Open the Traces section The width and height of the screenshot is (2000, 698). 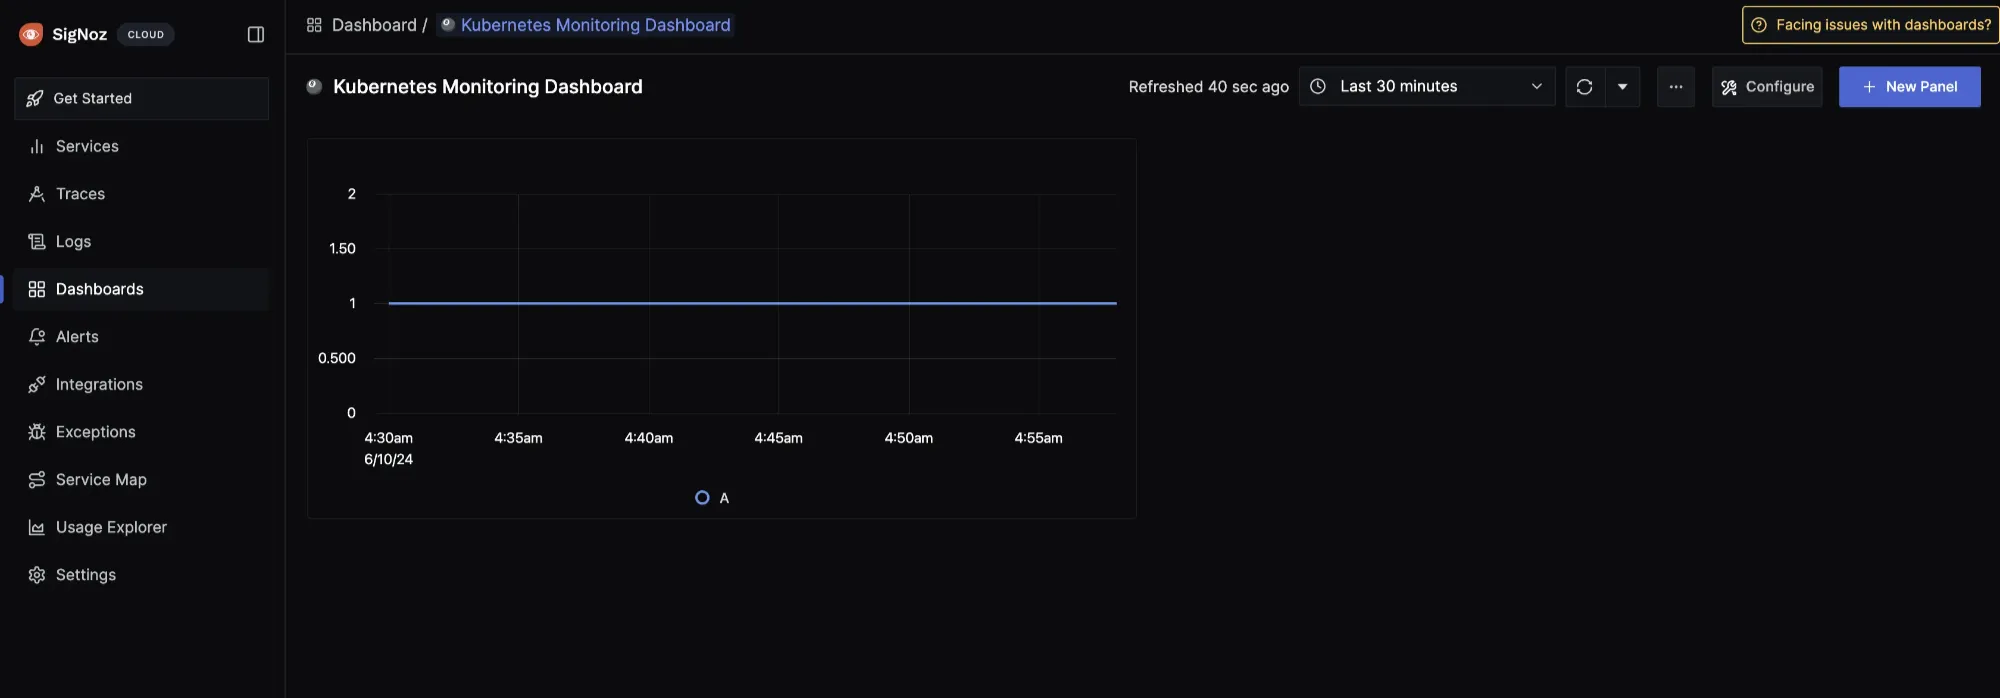pyautogui.click(x=142, y=194)
